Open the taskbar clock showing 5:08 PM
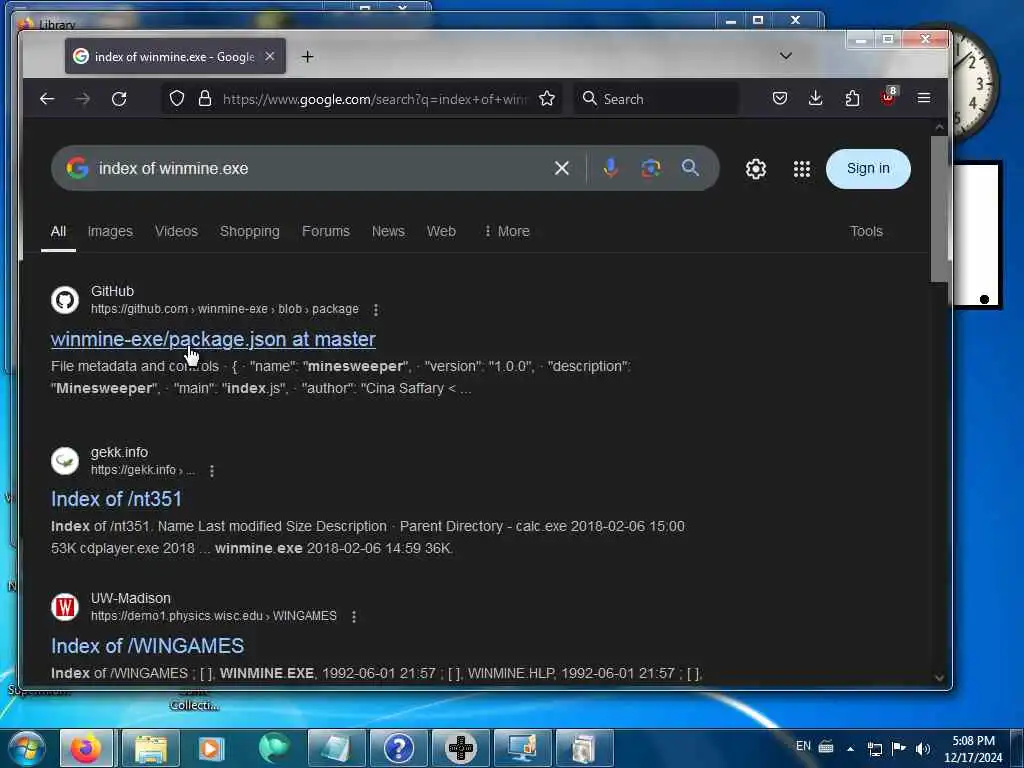The height and width of the screenshot is (768, 1024). pos(973,748)
